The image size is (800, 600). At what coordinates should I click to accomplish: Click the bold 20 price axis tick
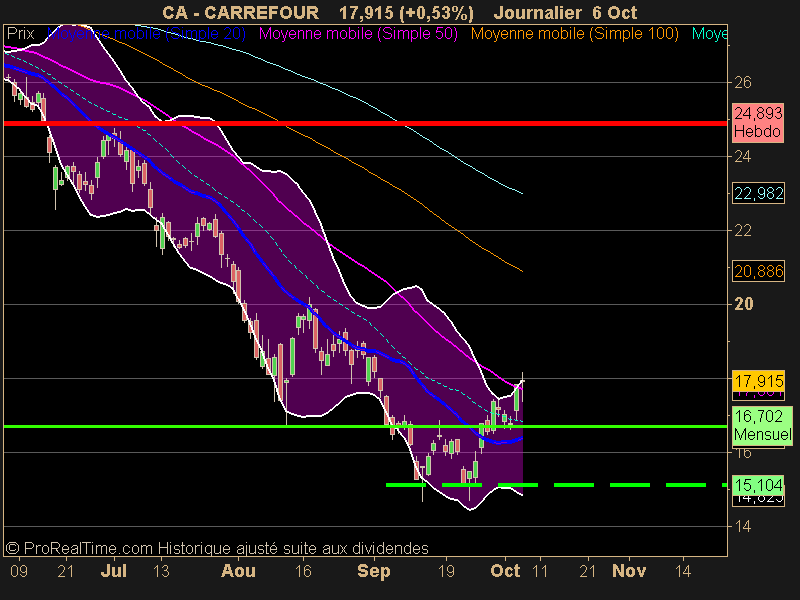tap(743, 304)
